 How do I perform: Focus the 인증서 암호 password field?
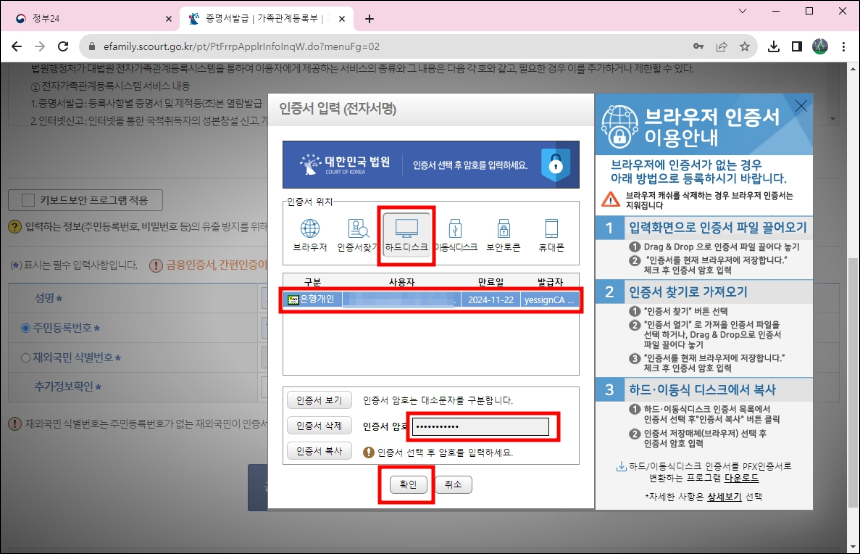(x=480, y=427)
